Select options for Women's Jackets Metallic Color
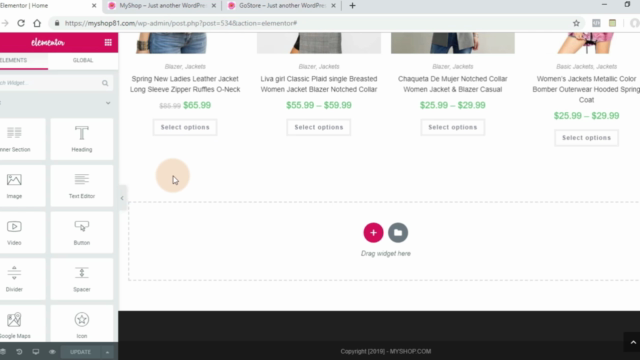This screenshot has height=360, width=640. [x=587, y=138]
